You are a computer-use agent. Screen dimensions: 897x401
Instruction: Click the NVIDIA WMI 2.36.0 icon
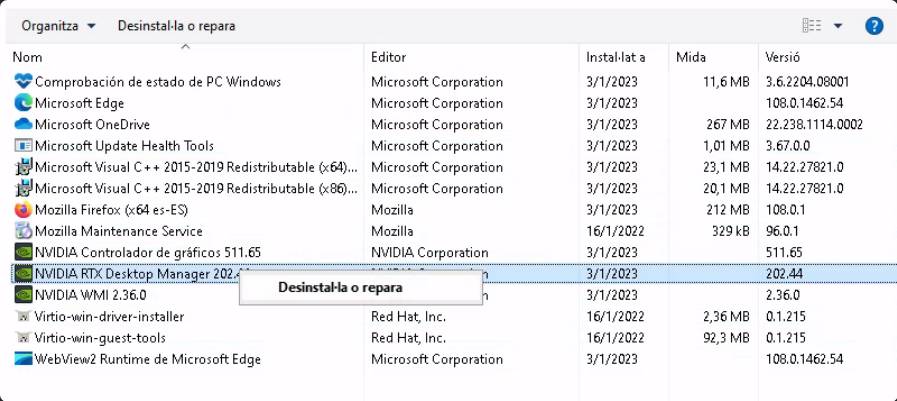click(24, 295)
